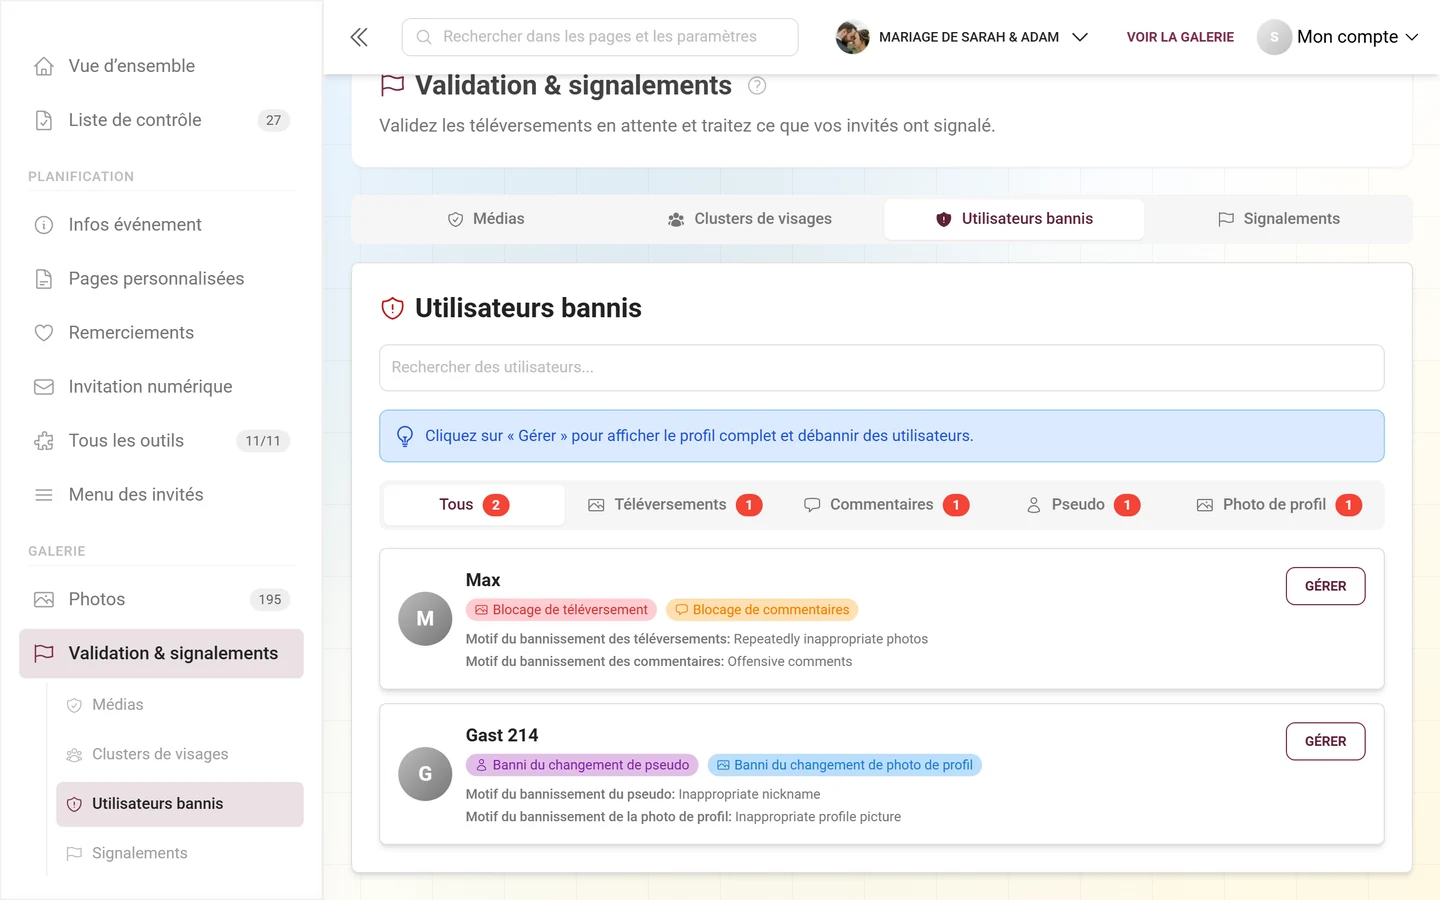Filter by Commentaires bans
This screenshot has width=1440, height=900.
point(886,505)
